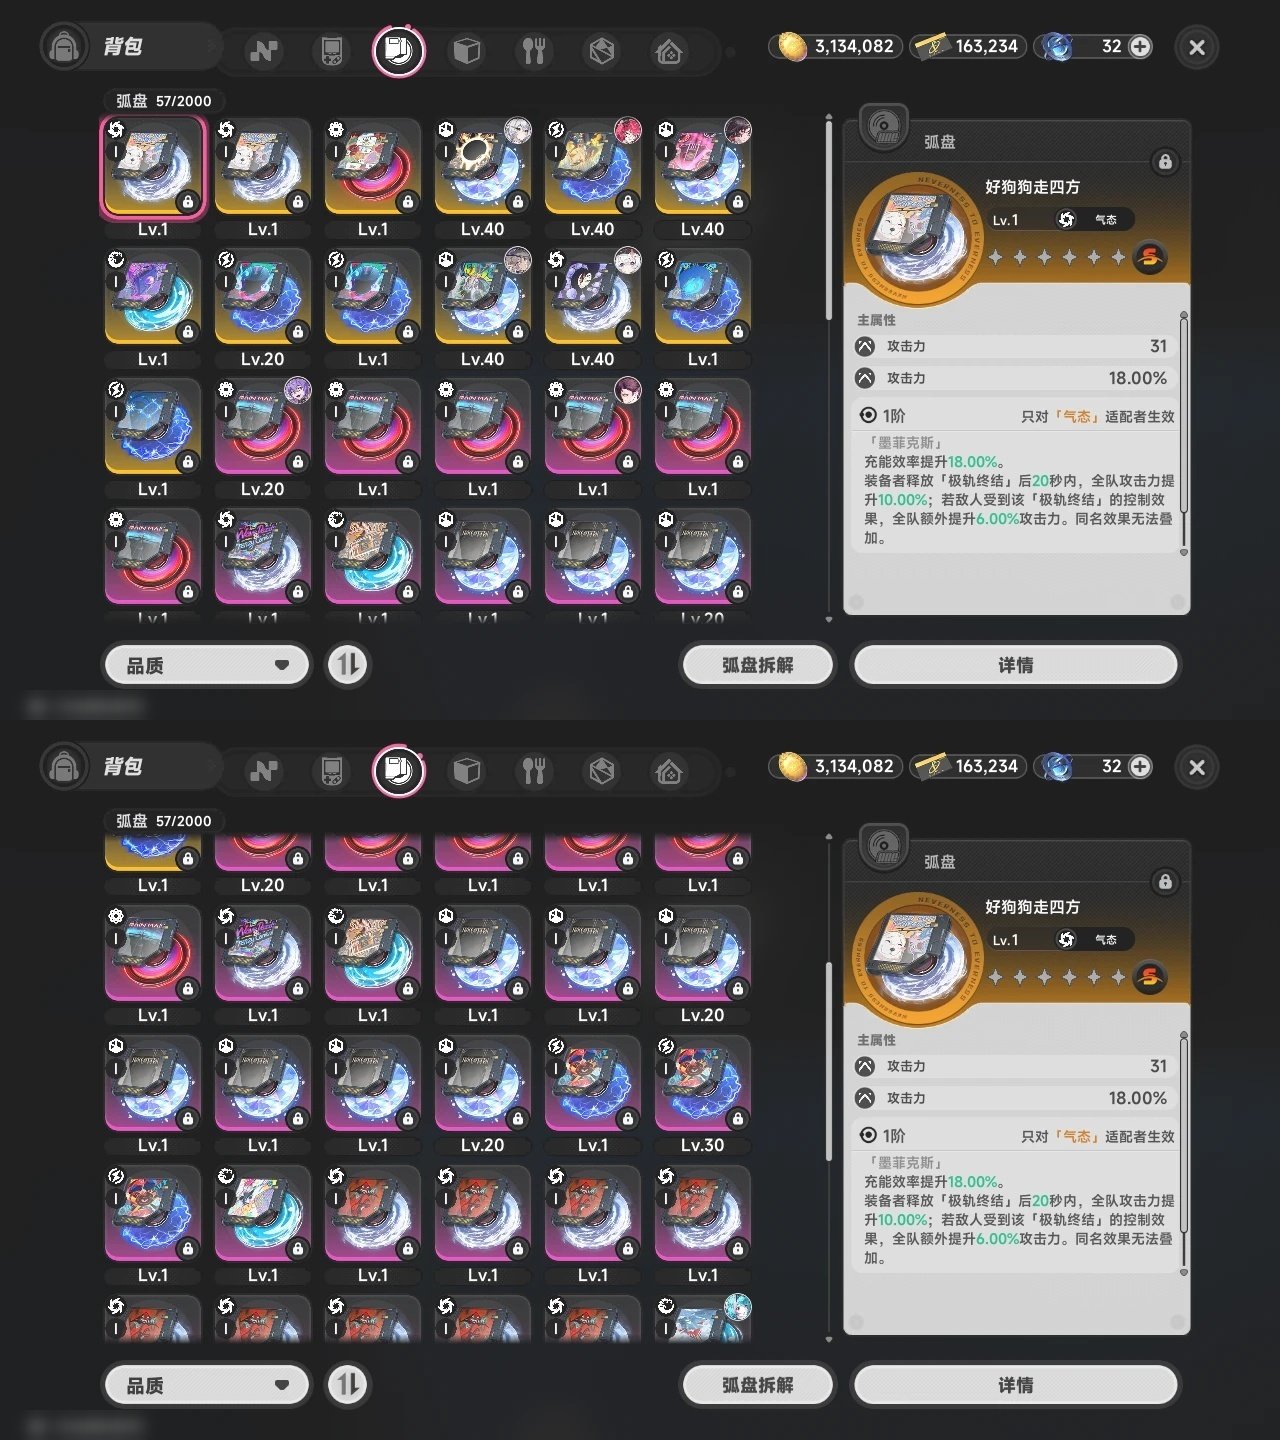
Task: Click the plus icon beside 32 in upper screenshot
Action: pos(1140,46)
